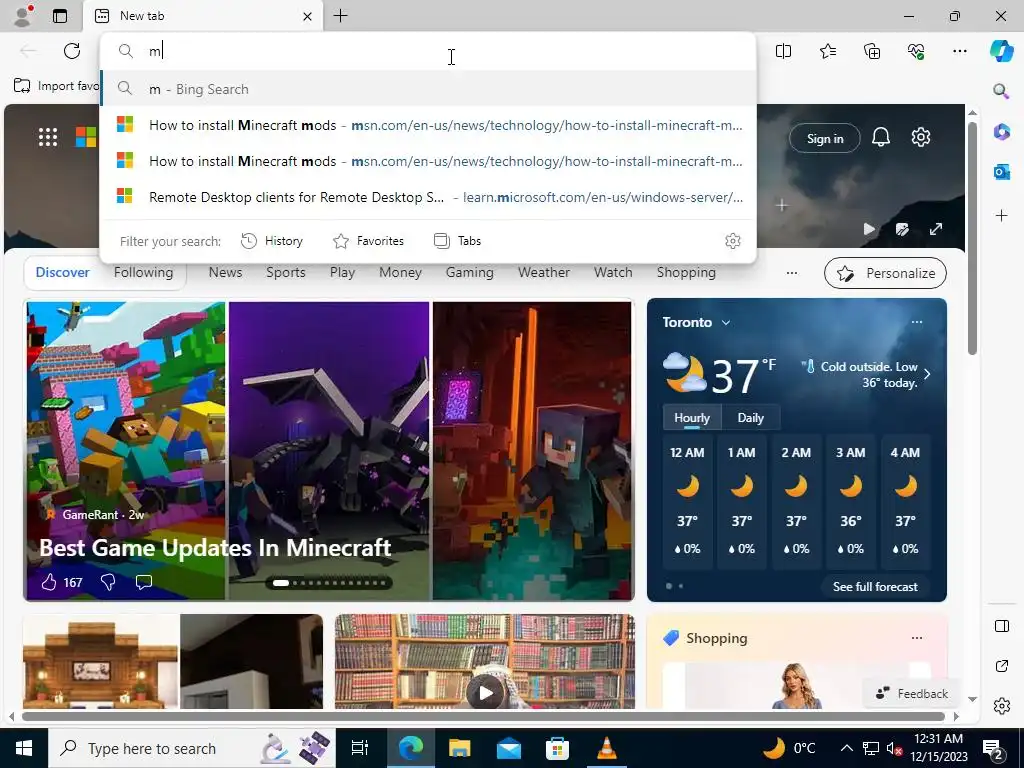Filter search by Tabs

457,241
